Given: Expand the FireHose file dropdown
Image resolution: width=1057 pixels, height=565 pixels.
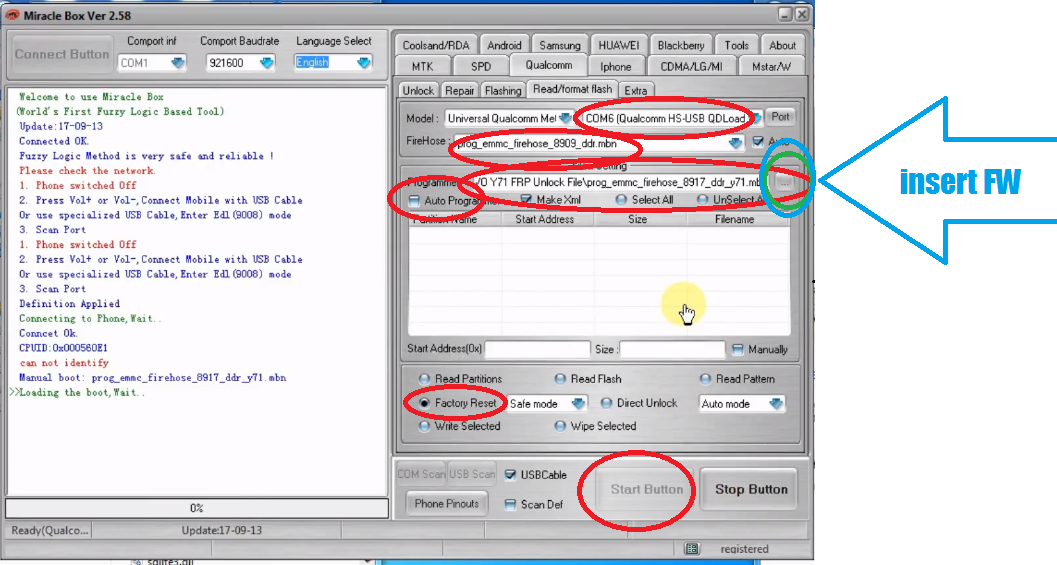Looking at the screenshot, I should [735, 143].
